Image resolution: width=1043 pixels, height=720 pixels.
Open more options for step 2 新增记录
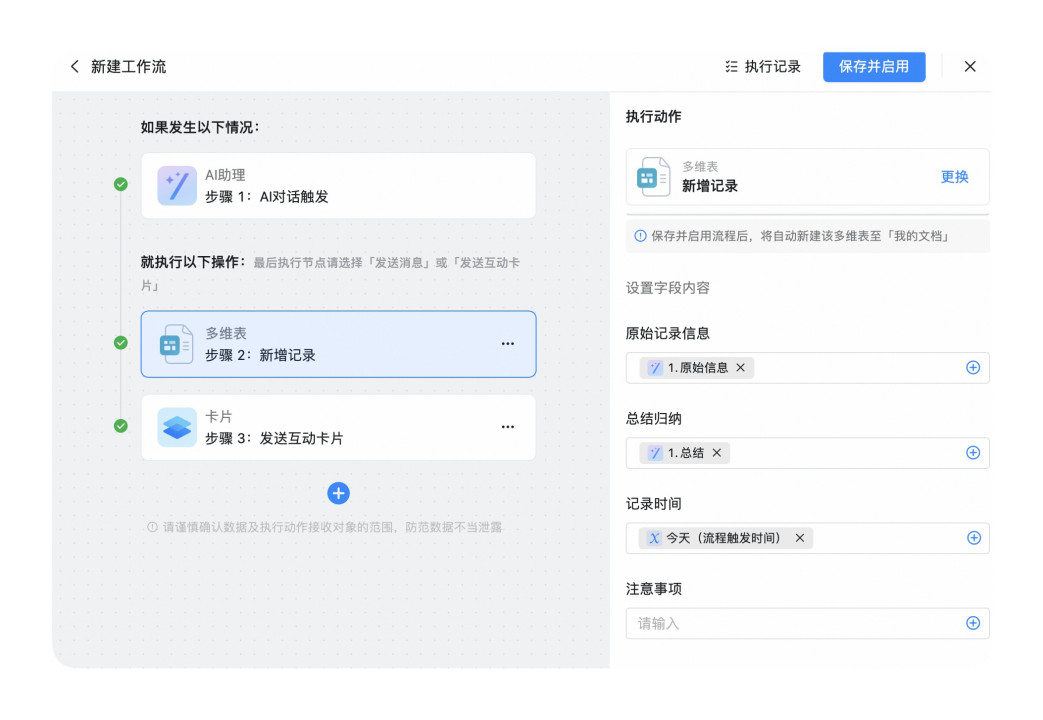508,344
